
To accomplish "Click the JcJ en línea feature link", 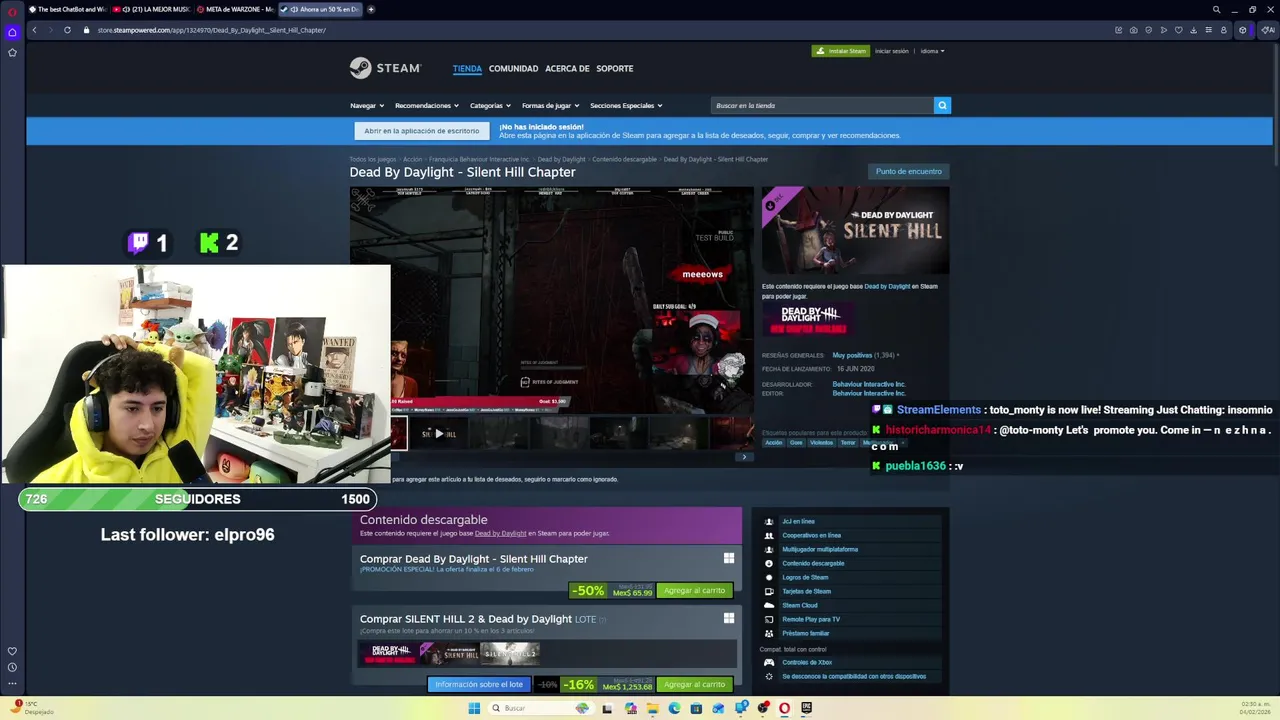I will pyautogui.click(x=798, y=521).
